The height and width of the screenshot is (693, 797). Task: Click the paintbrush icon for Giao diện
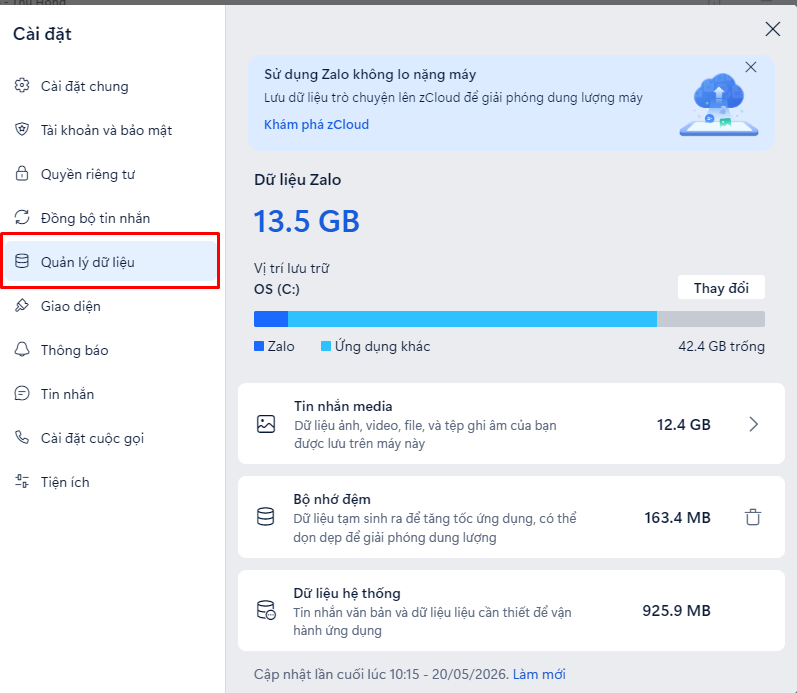click(x=22, y=306)
